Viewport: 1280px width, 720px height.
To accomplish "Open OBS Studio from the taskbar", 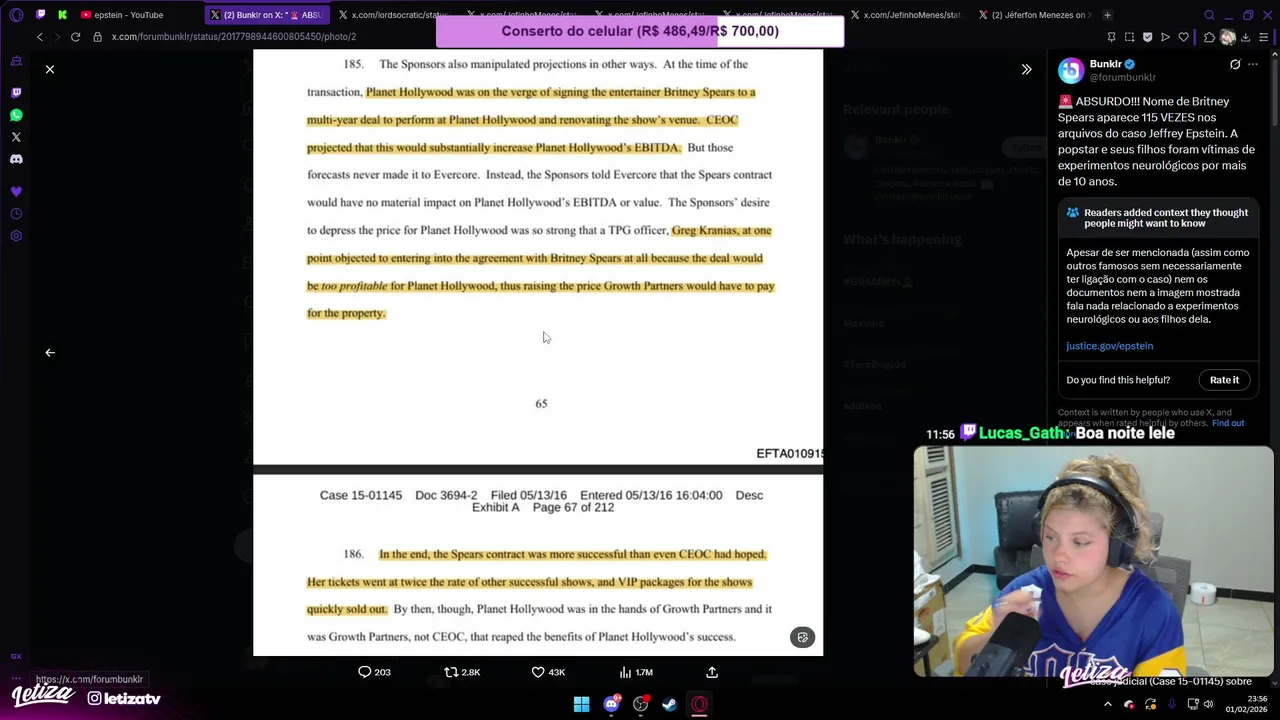I will pyautogui.click(x=640, y=704).
